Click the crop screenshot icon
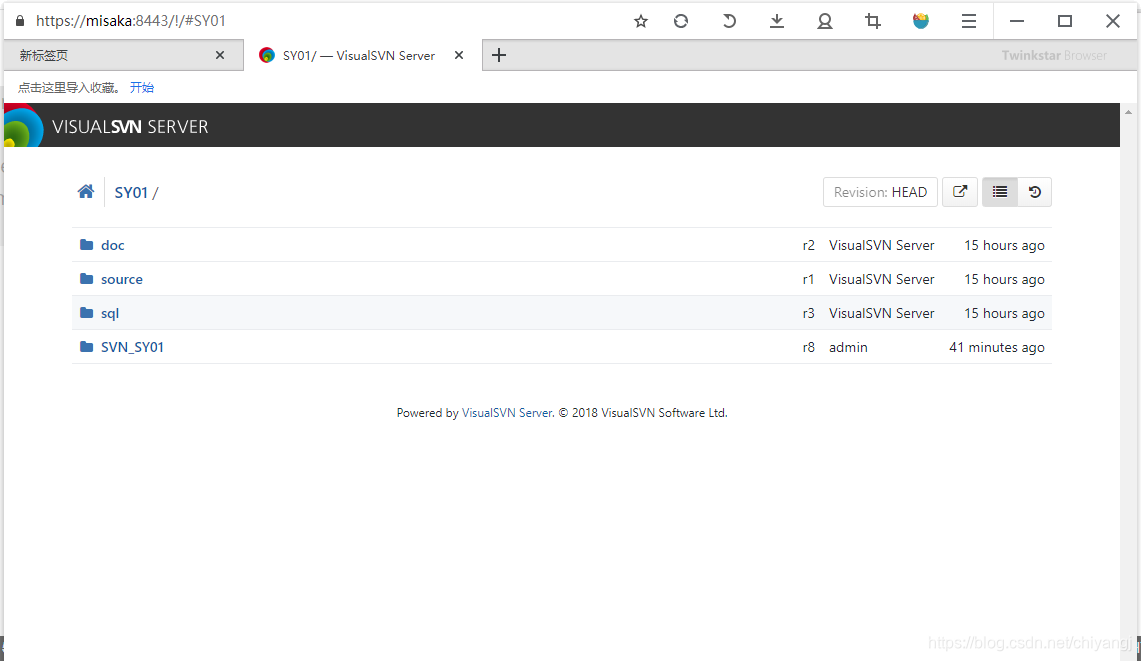 tap(872, 21)
